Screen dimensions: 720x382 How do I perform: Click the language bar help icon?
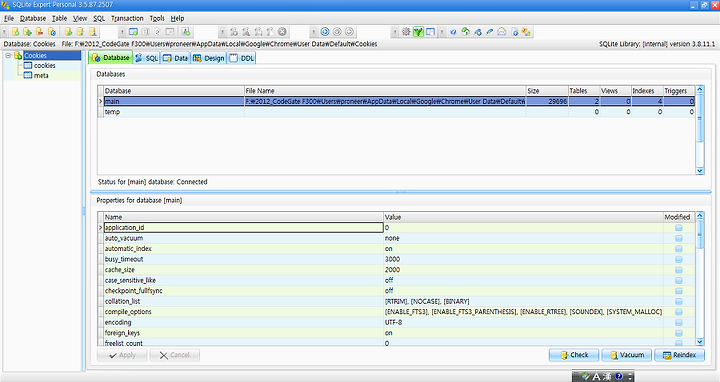point(618,377)
